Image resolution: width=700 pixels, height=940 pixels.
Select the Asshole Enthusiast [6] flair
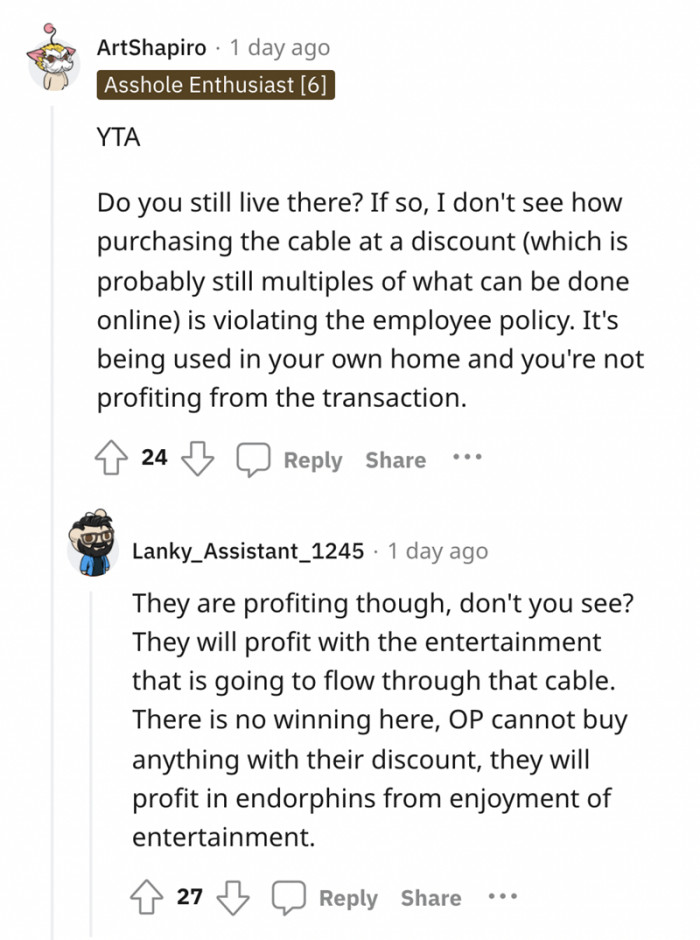point(216,86)
